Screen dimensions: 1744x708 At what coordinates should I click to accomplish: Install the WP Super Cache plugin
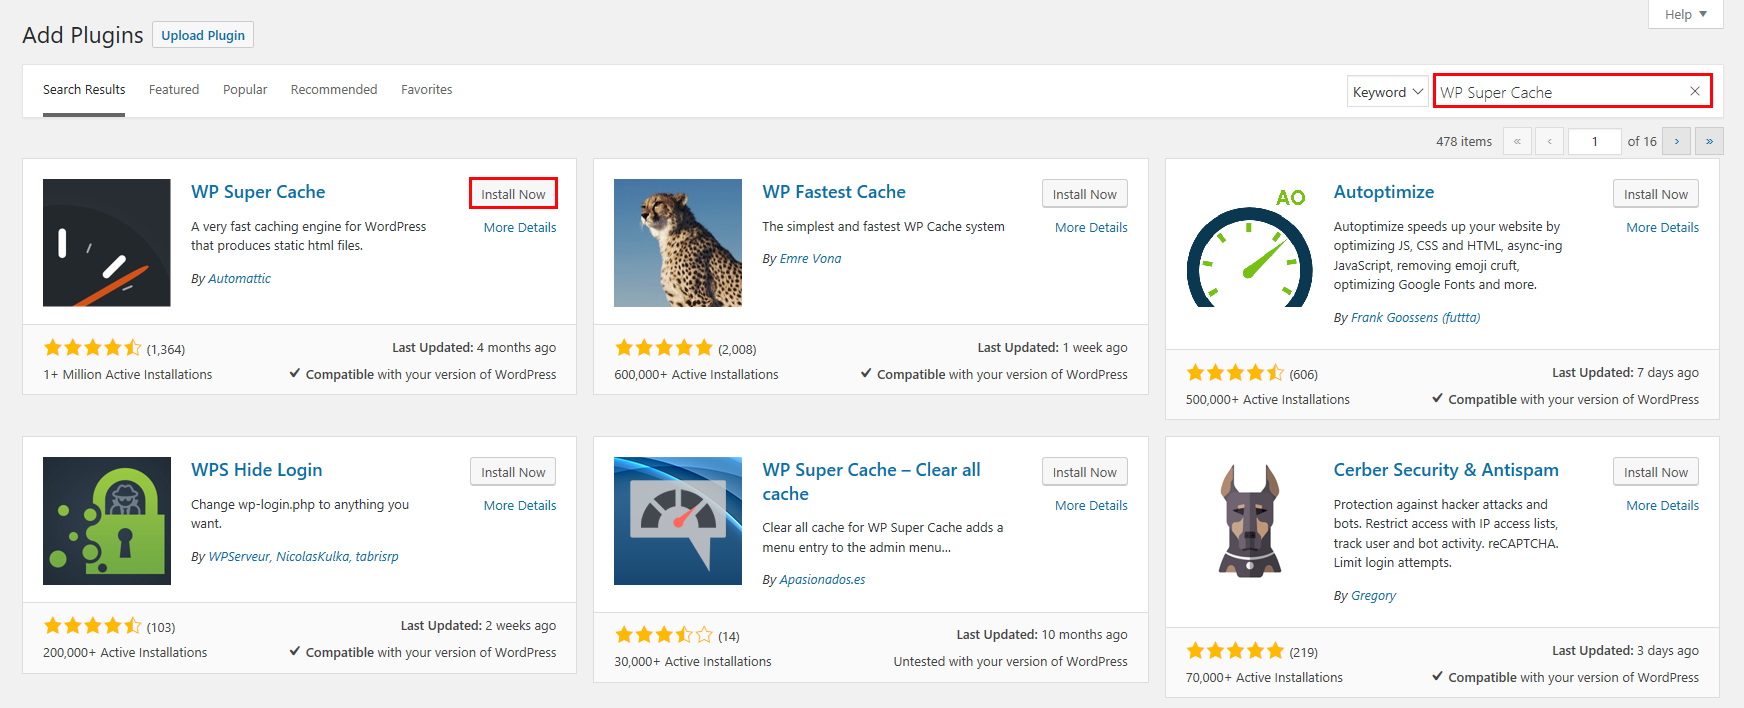coord(513,194)
